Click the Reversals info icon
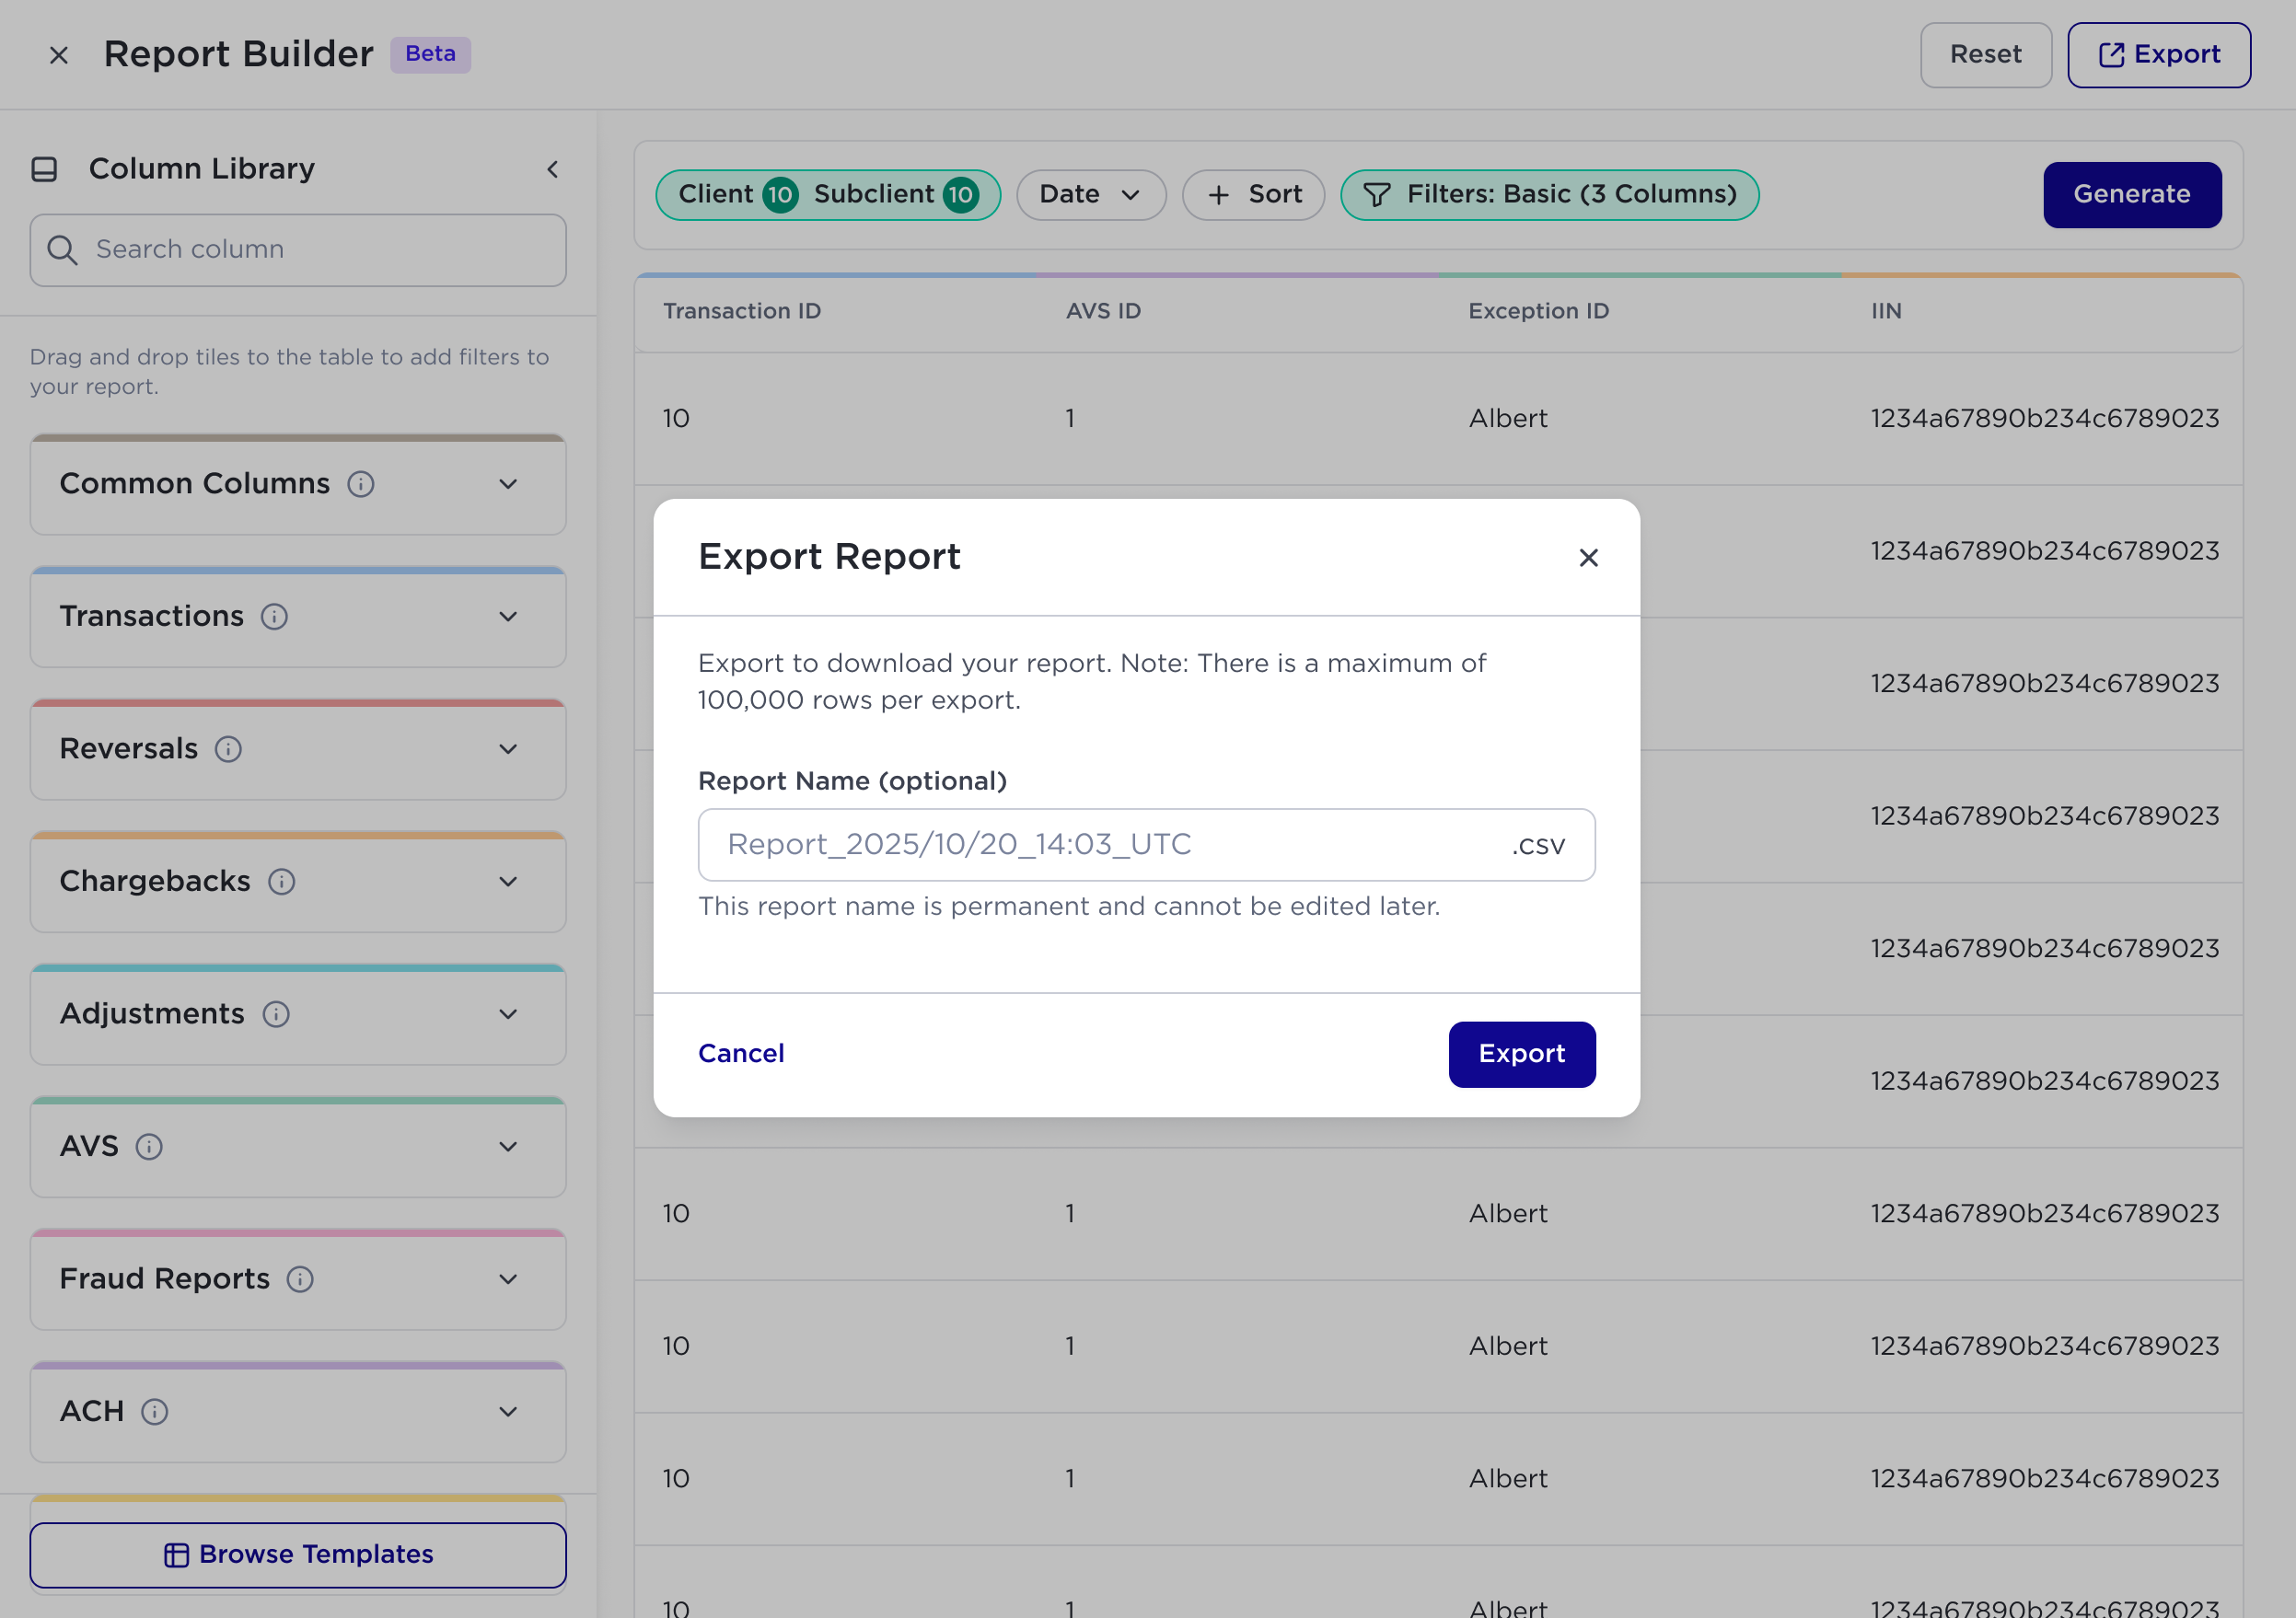Viewport: 2296px width, 1618px height. pos(229,750)
